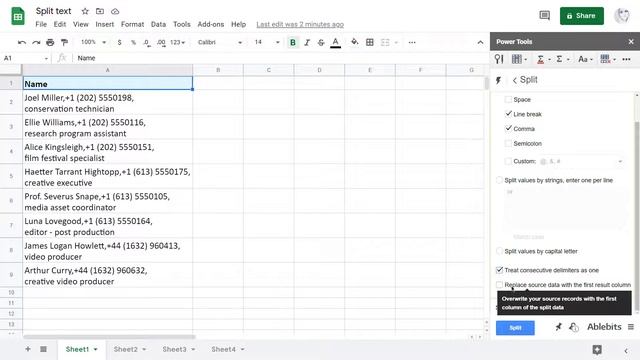Viewport: 640px width, 360px height.
Task: View cloud save status icon
Action: [x=115, y=11]
